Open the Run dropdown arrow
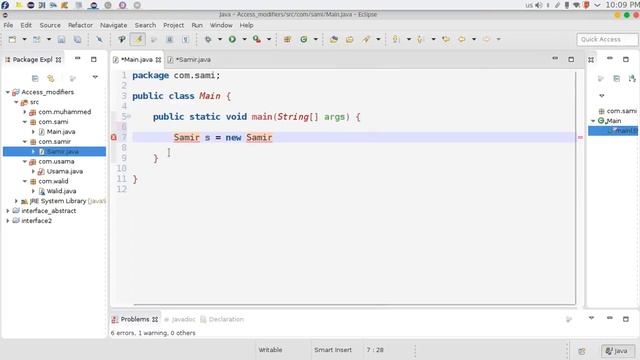Screen dimensions: 640x360 (244, 40)
